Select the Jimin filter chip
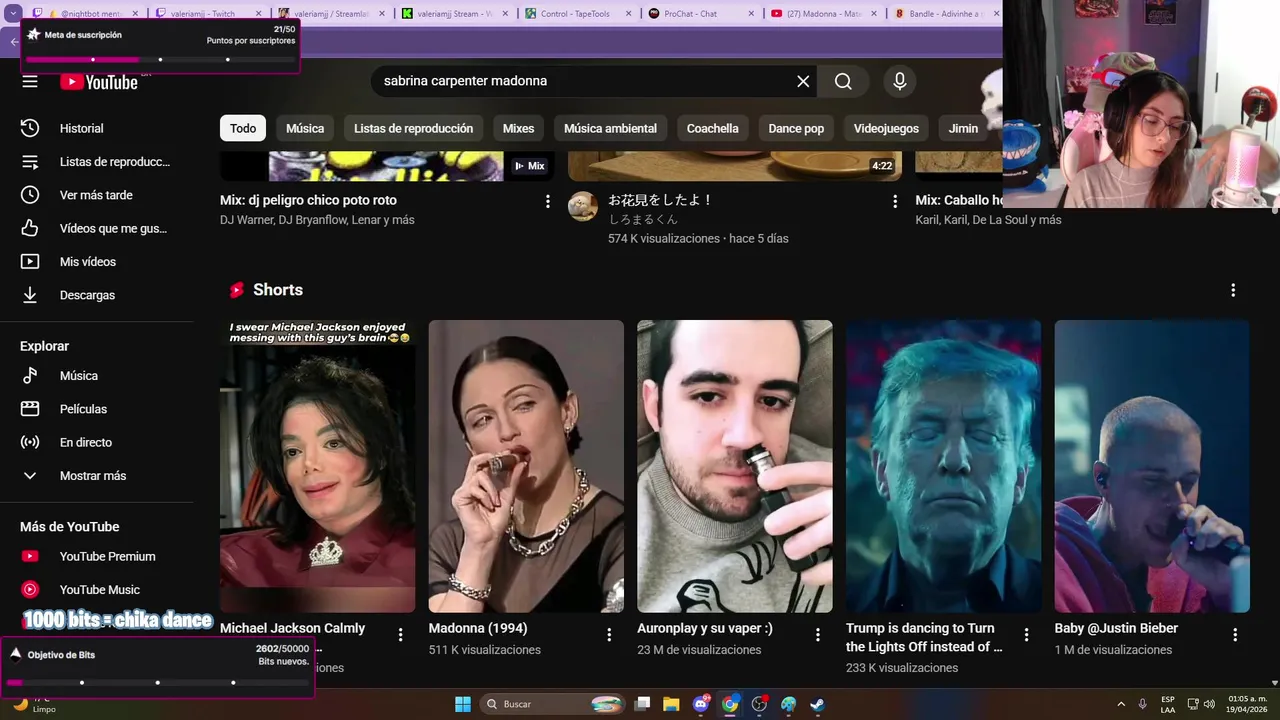Viewport: 1280px width, 720px height. pos(963,128)
